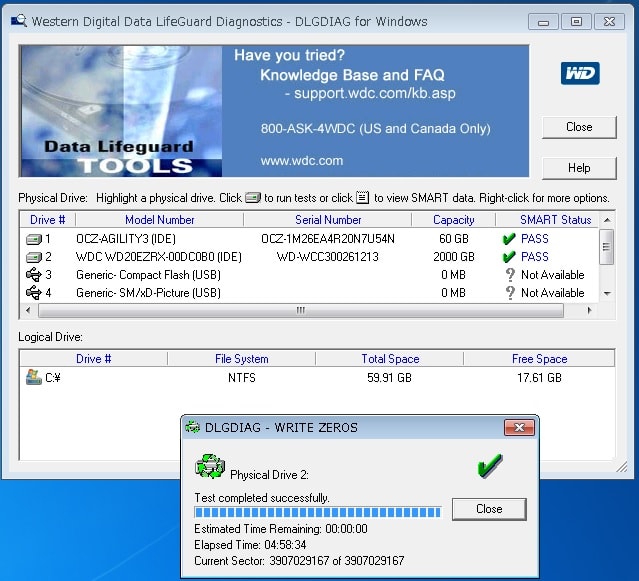Click the drive list scroll up arrow
The height and width of the screenshot is (581, 639).
[x=607, y=220]
